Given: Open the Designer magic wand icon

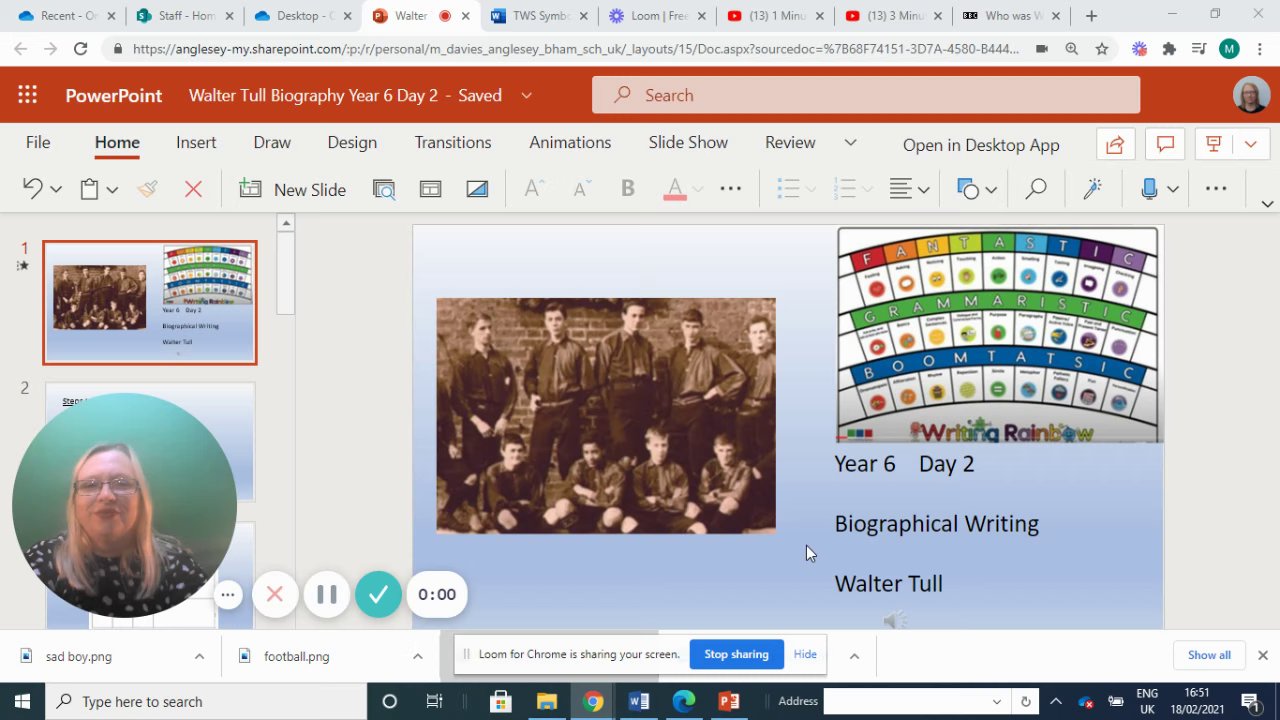Looking at the screenshot, I should [x=1092, y=189].
